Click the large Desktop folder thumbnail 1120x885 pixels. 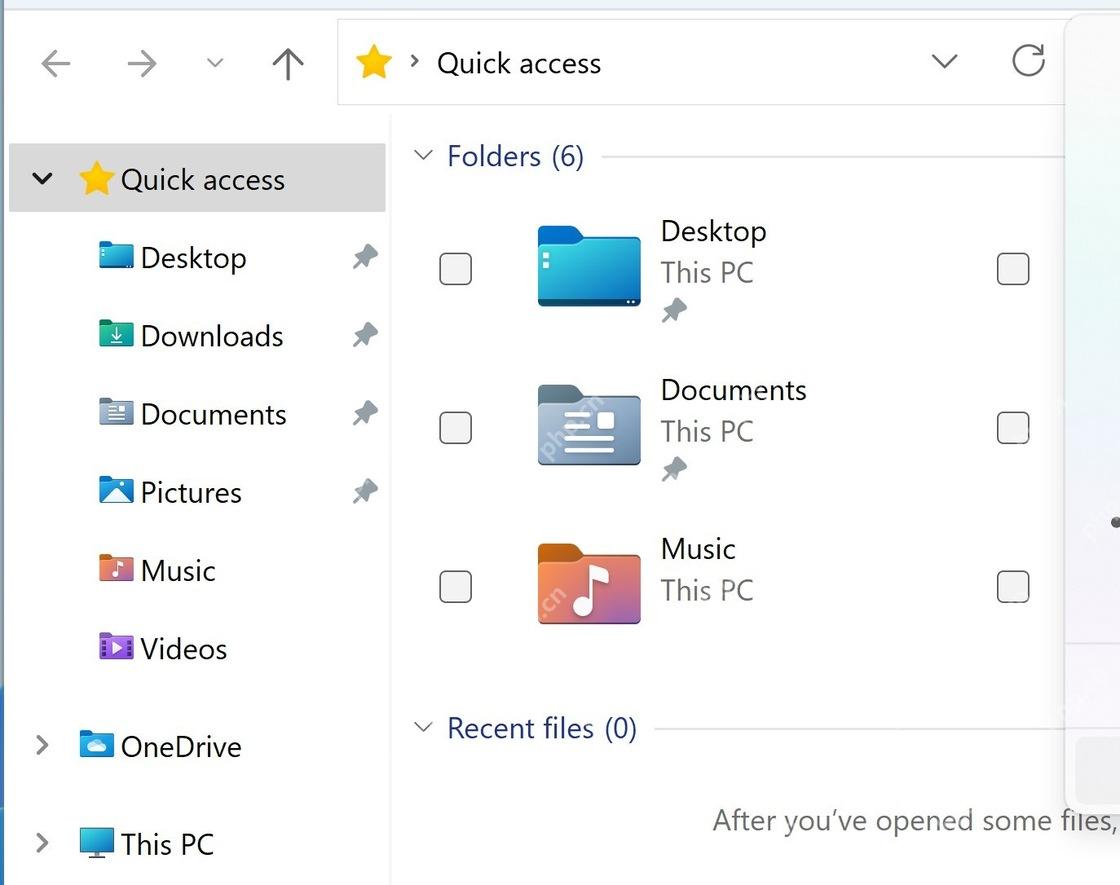[x=589, y=266]
